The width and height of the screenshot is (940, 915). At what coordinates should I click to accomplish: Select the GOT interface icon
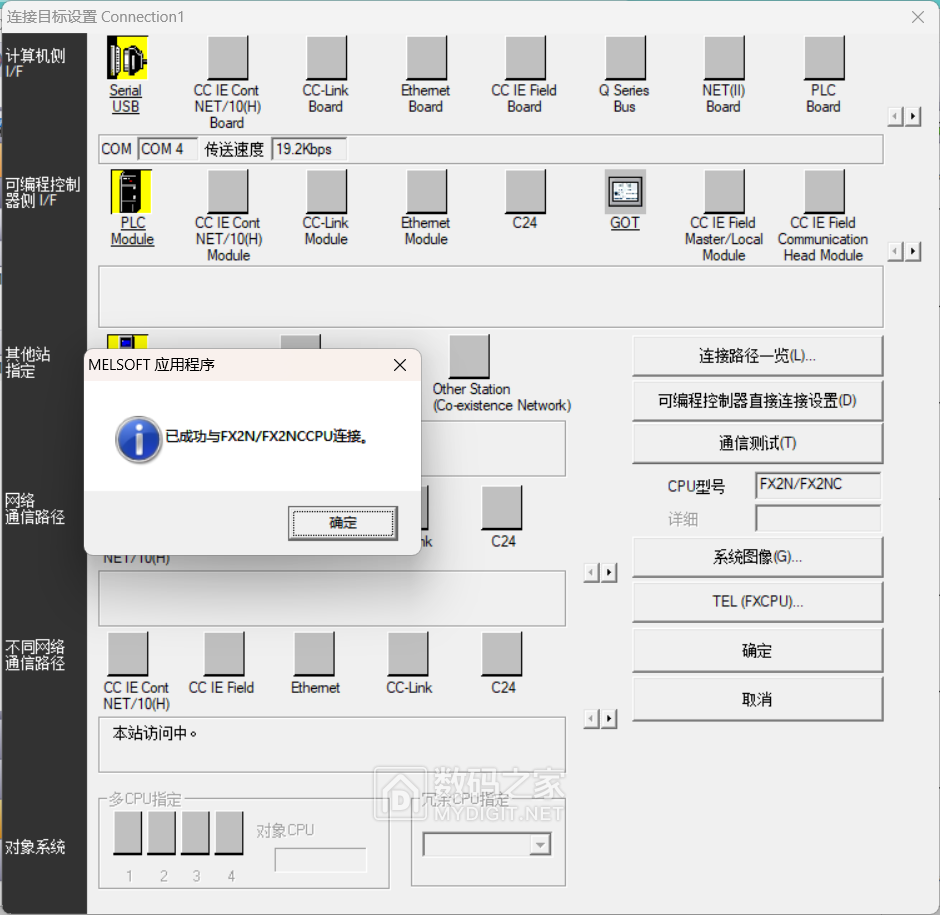[x=625, y=191]
